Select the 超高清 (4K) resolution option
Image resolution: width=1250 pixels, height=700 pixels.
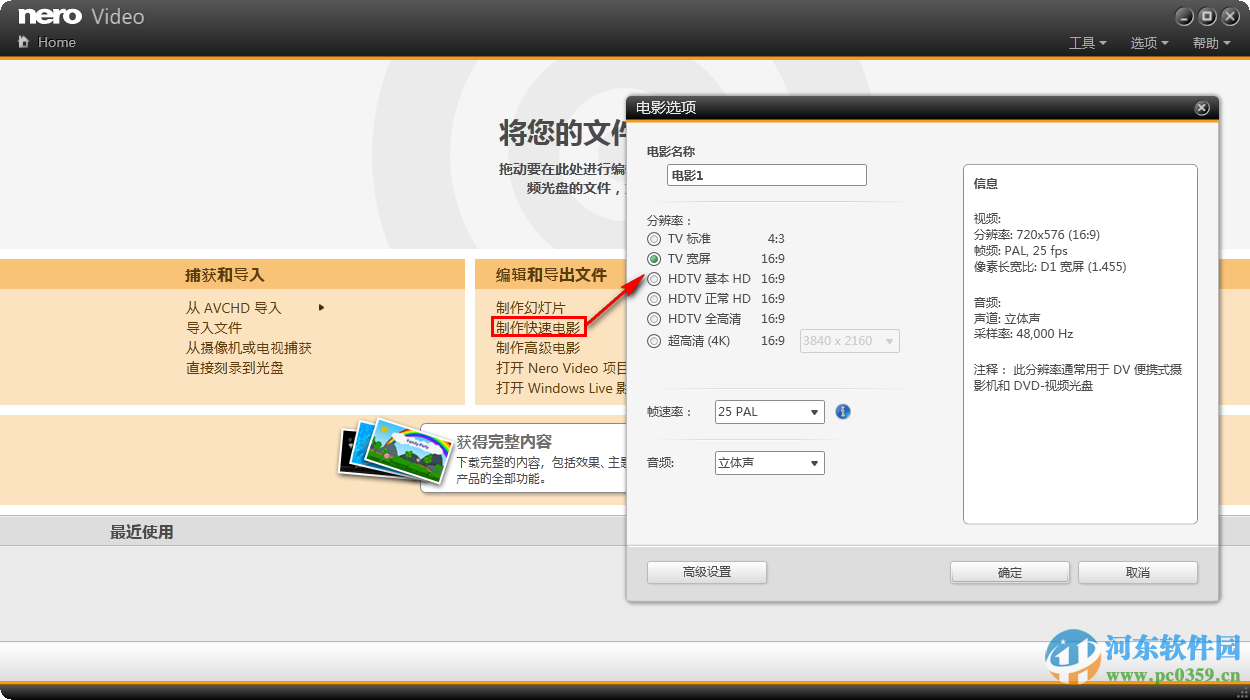653,340
